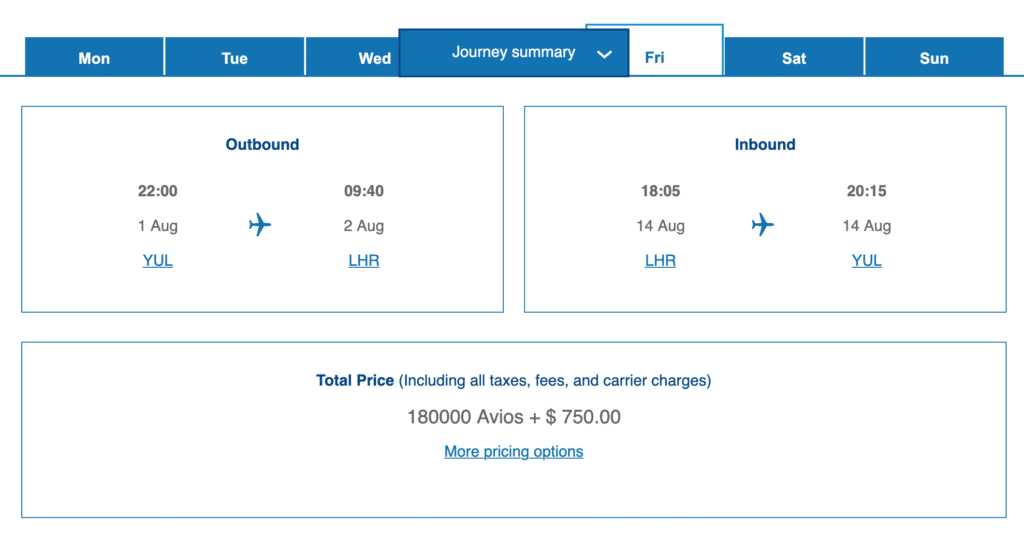Click the Outbound section heading
Viewport: 1024px width, 534px height.
pos(262,144)
